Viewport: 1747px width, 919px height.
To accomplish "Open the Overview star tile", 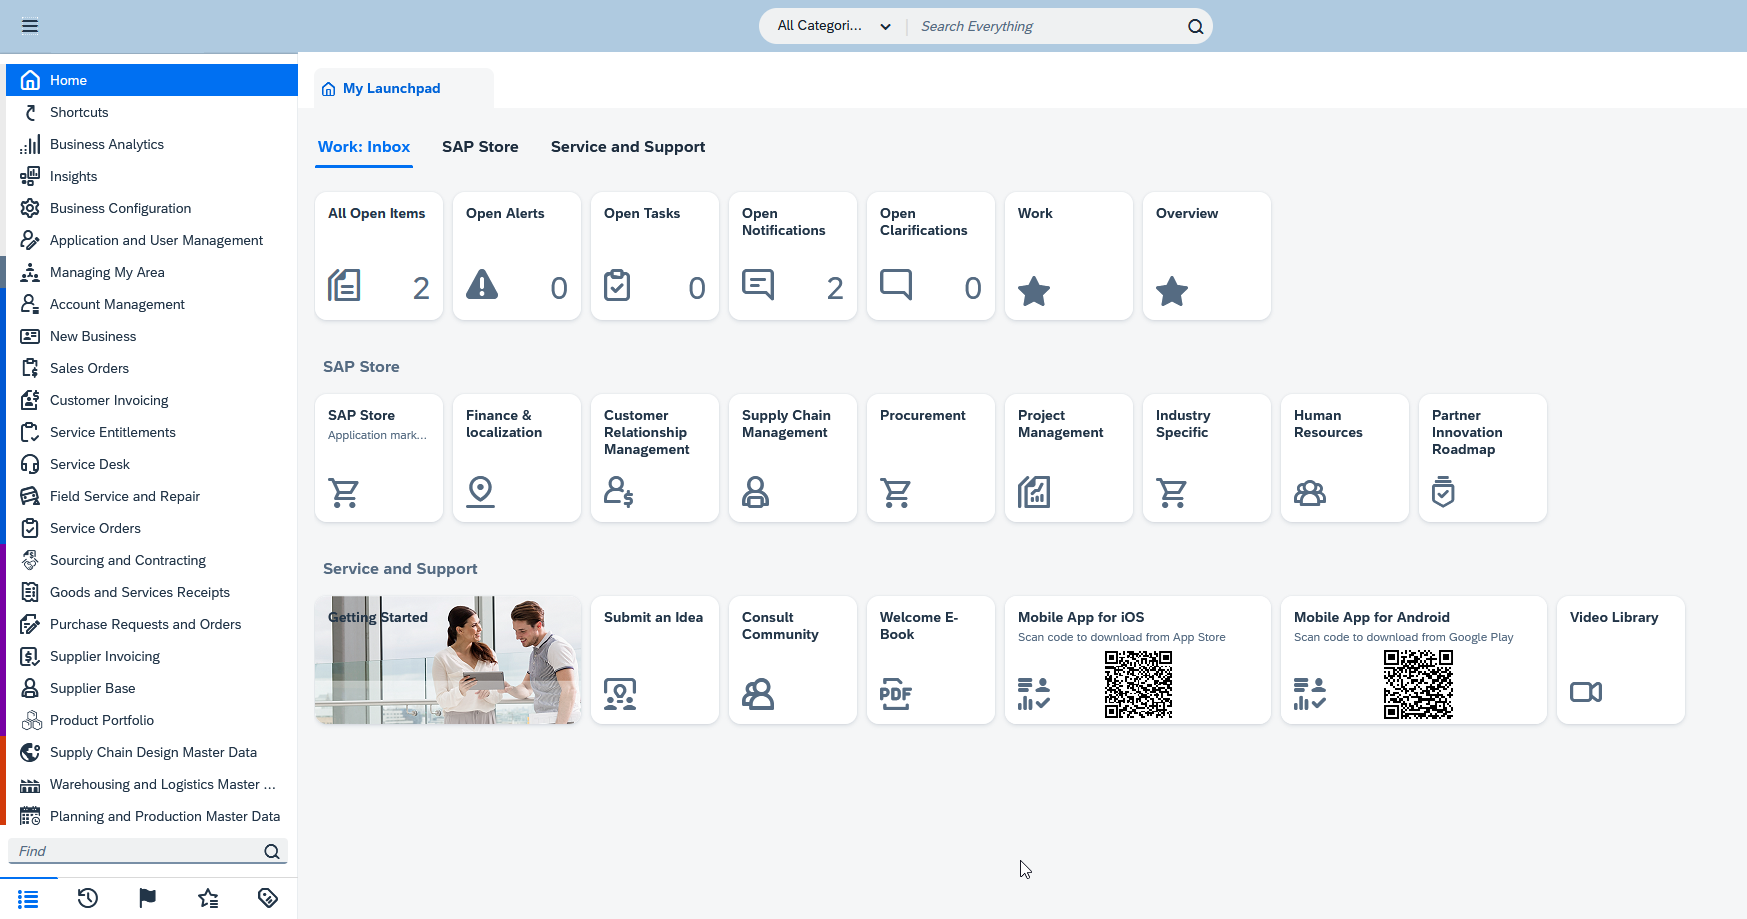I will [x=1207, y=256].
